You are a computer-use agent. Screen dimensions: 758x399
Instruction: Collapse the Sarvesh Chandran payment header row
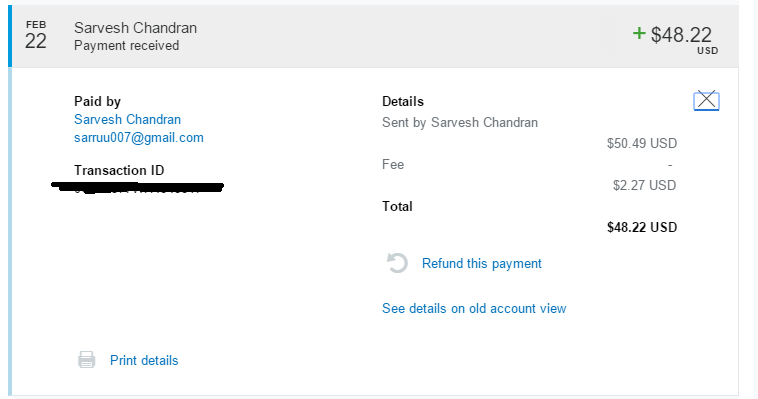click(373, 36)
